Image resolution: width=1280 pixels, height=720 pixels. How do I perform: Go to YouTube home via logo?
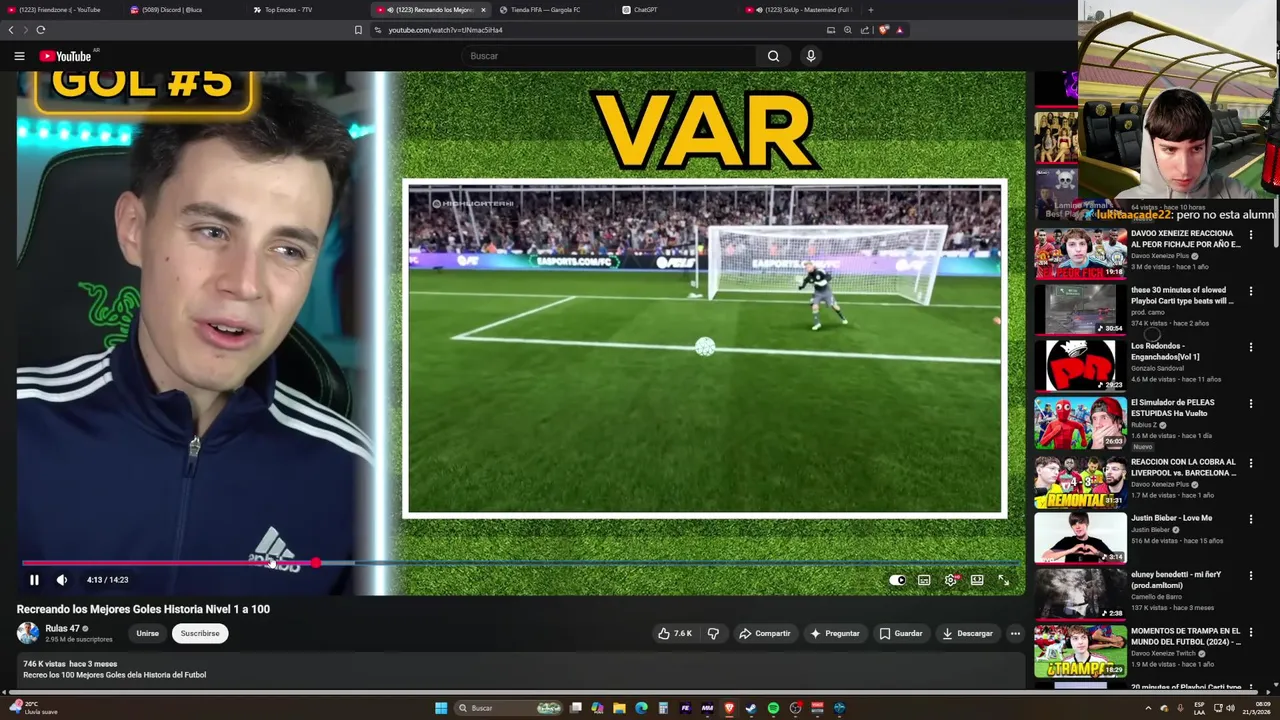(65, 56)
